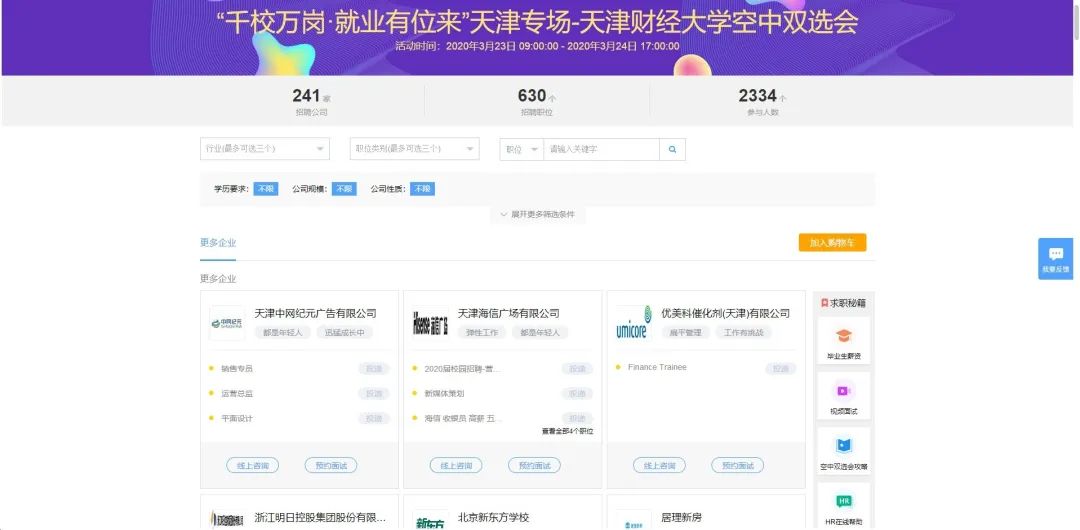The image size is (1080, 530).
Task: Click 线上咨询 for 天津中网纪元广告有限公司
Action: [252, 465]
